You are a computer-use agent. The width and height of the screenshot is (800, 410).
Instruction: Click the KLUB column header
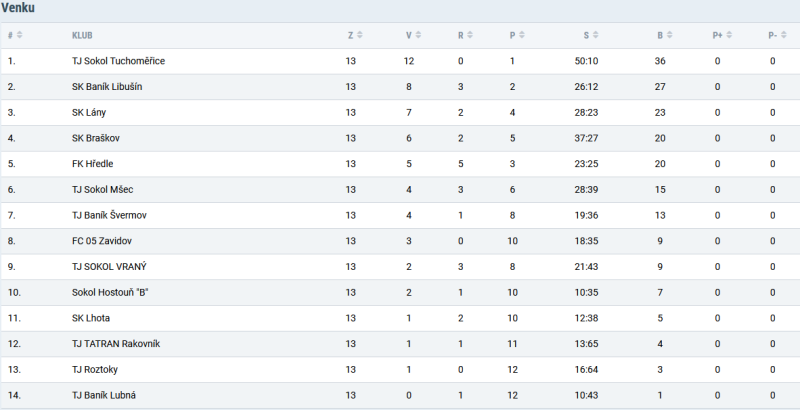[x=82, y=36]
